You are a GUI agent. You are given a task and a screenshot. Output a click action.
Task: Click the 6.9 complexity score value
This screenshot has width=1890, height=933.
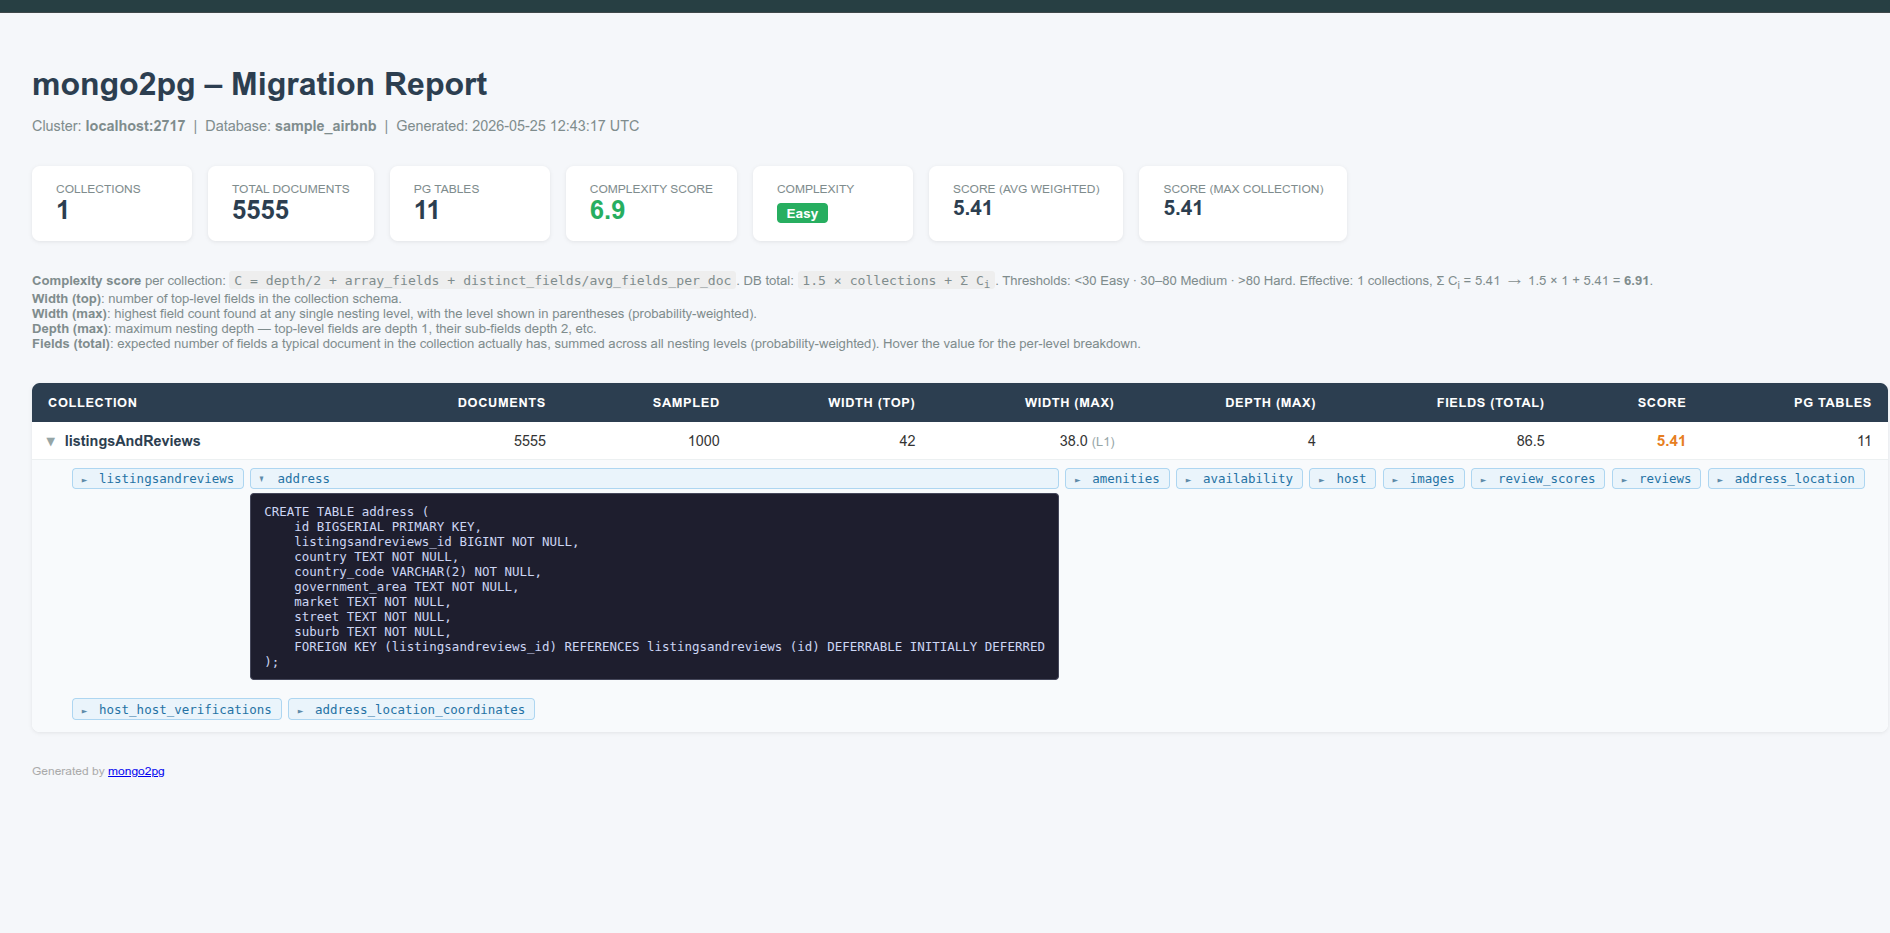607,210
